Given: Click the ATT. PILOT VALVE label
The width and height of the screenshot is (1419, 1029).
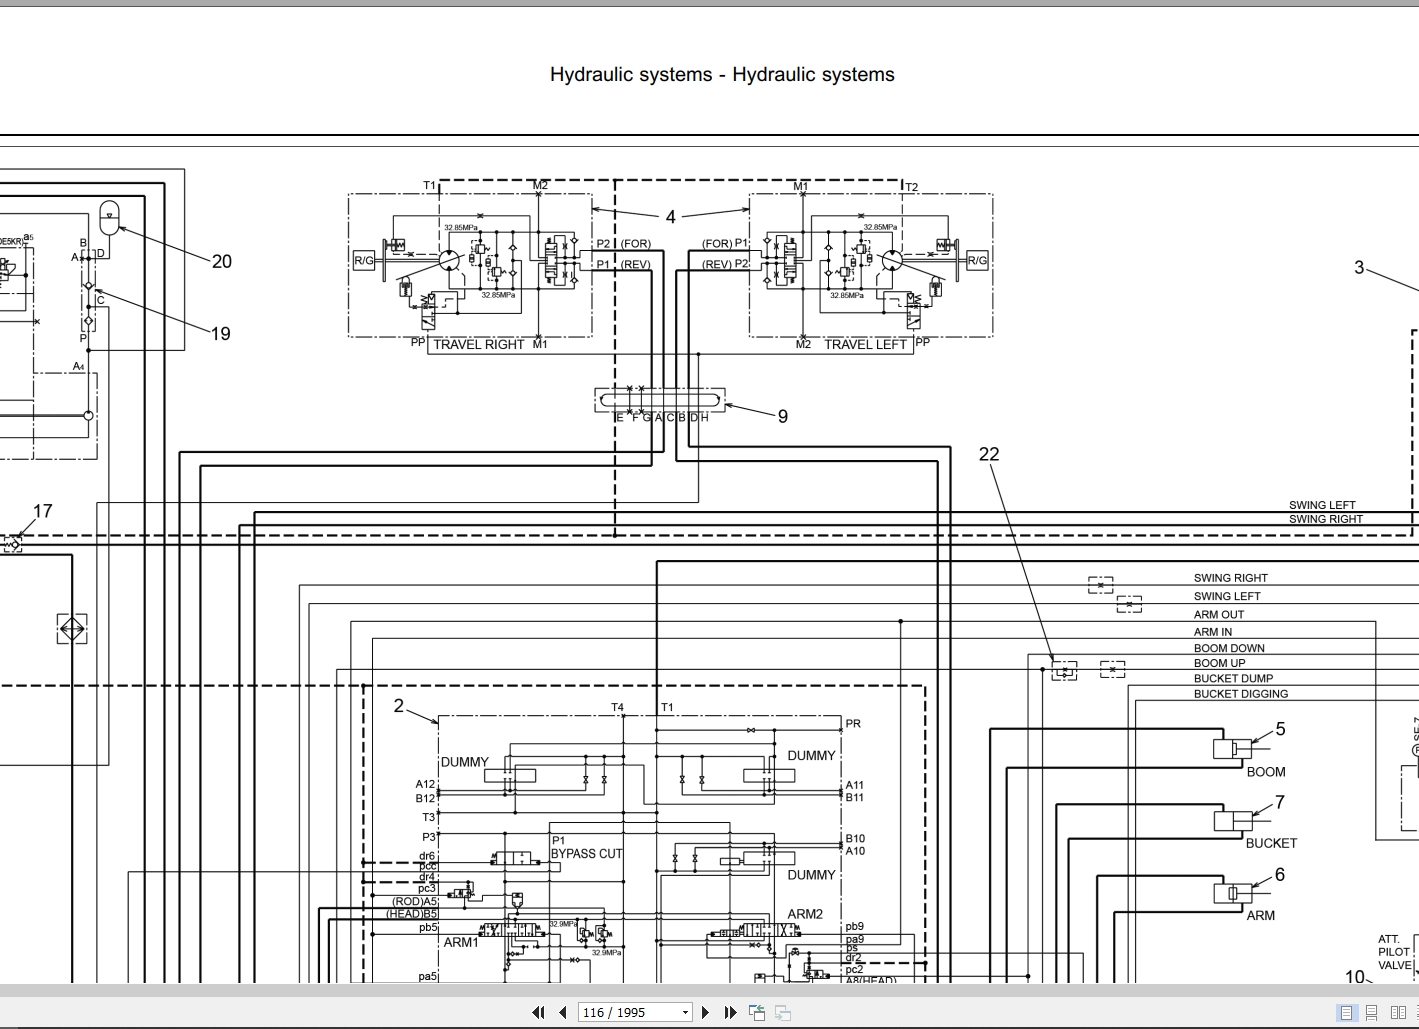Looking at the screenshot, I should click(1395, 952).
